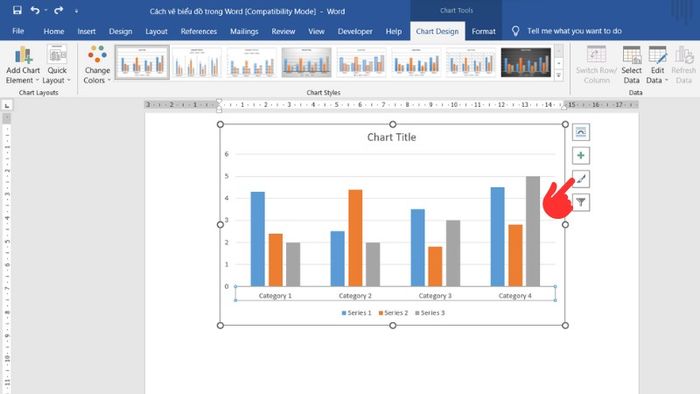The height and width of the screenshot is (394, 700).
Task: Apply the sixth chart style thumbnail
Action: coord(417,62)
